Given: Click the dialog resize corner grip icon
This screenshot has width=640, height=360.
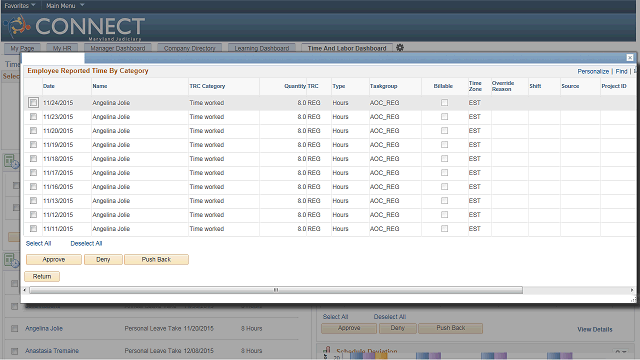Looking at the screenshot, I should (633, 300).
